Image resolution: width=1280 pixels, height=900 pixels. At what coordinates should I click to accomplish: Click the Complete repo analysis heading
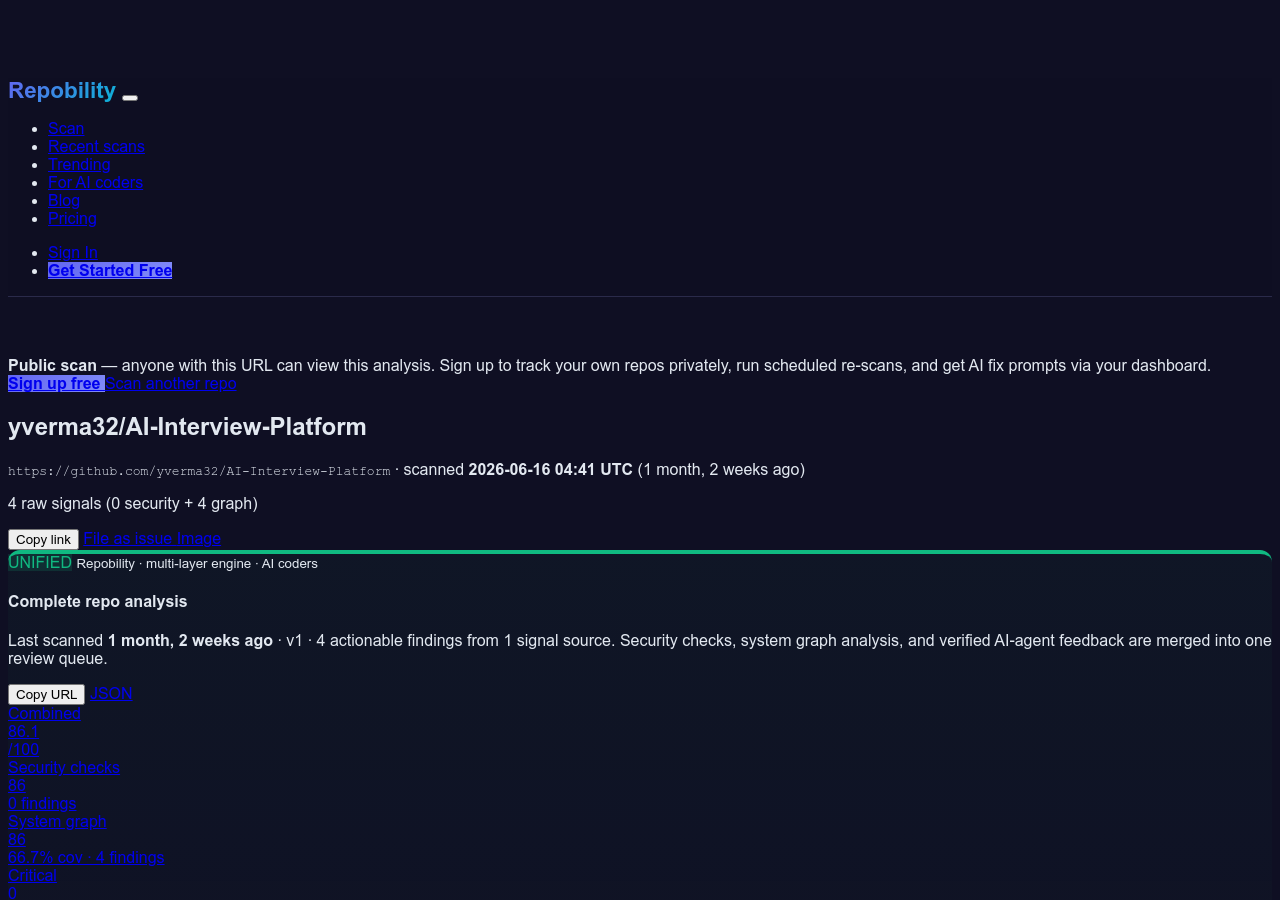tap(98, 601)
